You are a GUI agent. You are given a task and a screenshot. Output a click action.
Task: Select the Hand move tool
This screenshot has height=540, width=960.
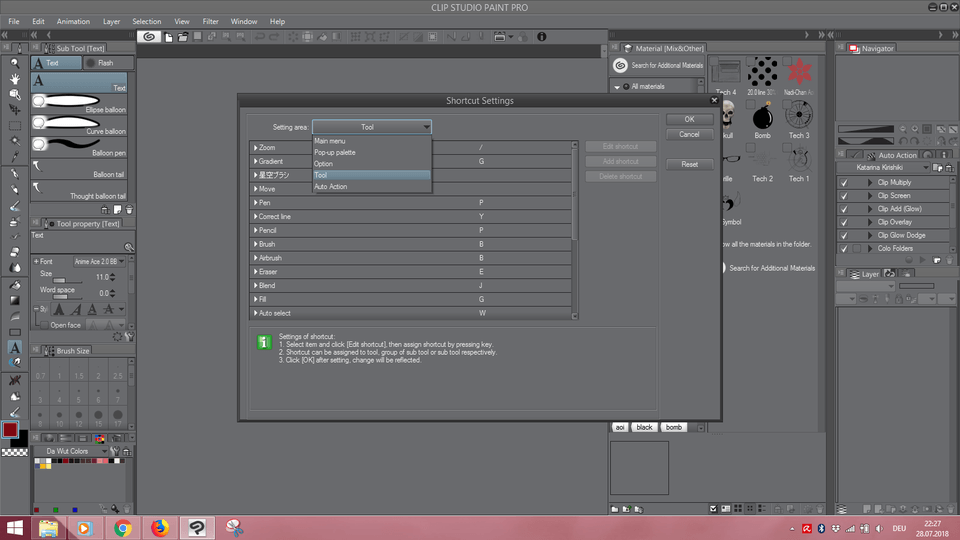coord(15,79)
